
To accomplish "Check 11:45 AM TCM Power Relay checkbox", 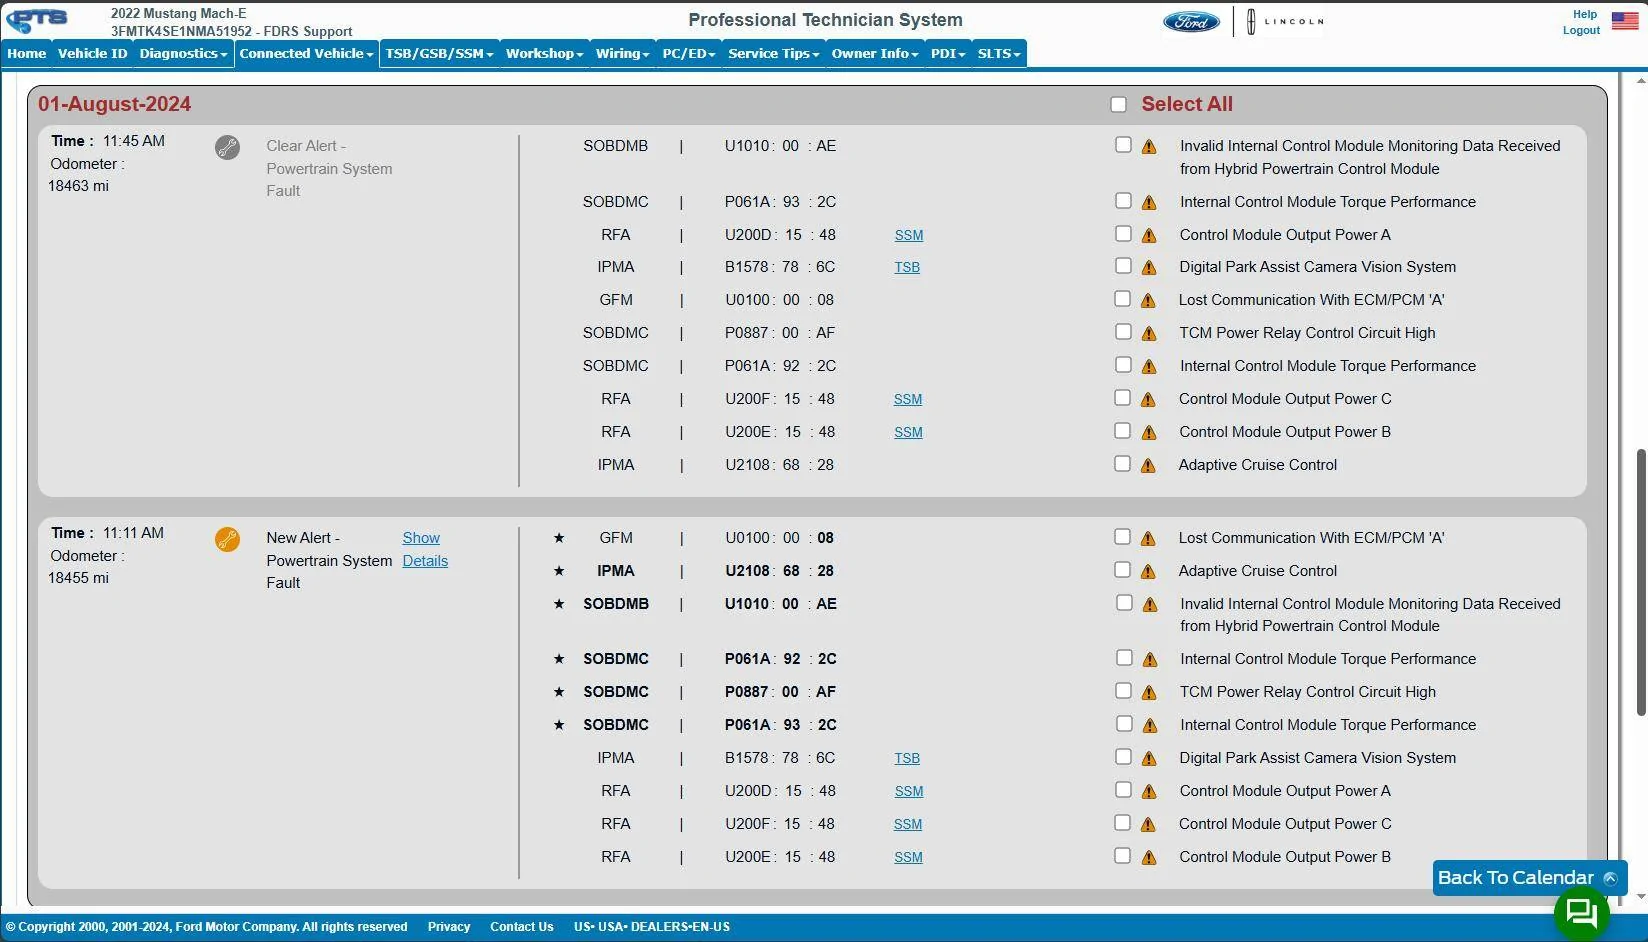I will click(1122, 332).
